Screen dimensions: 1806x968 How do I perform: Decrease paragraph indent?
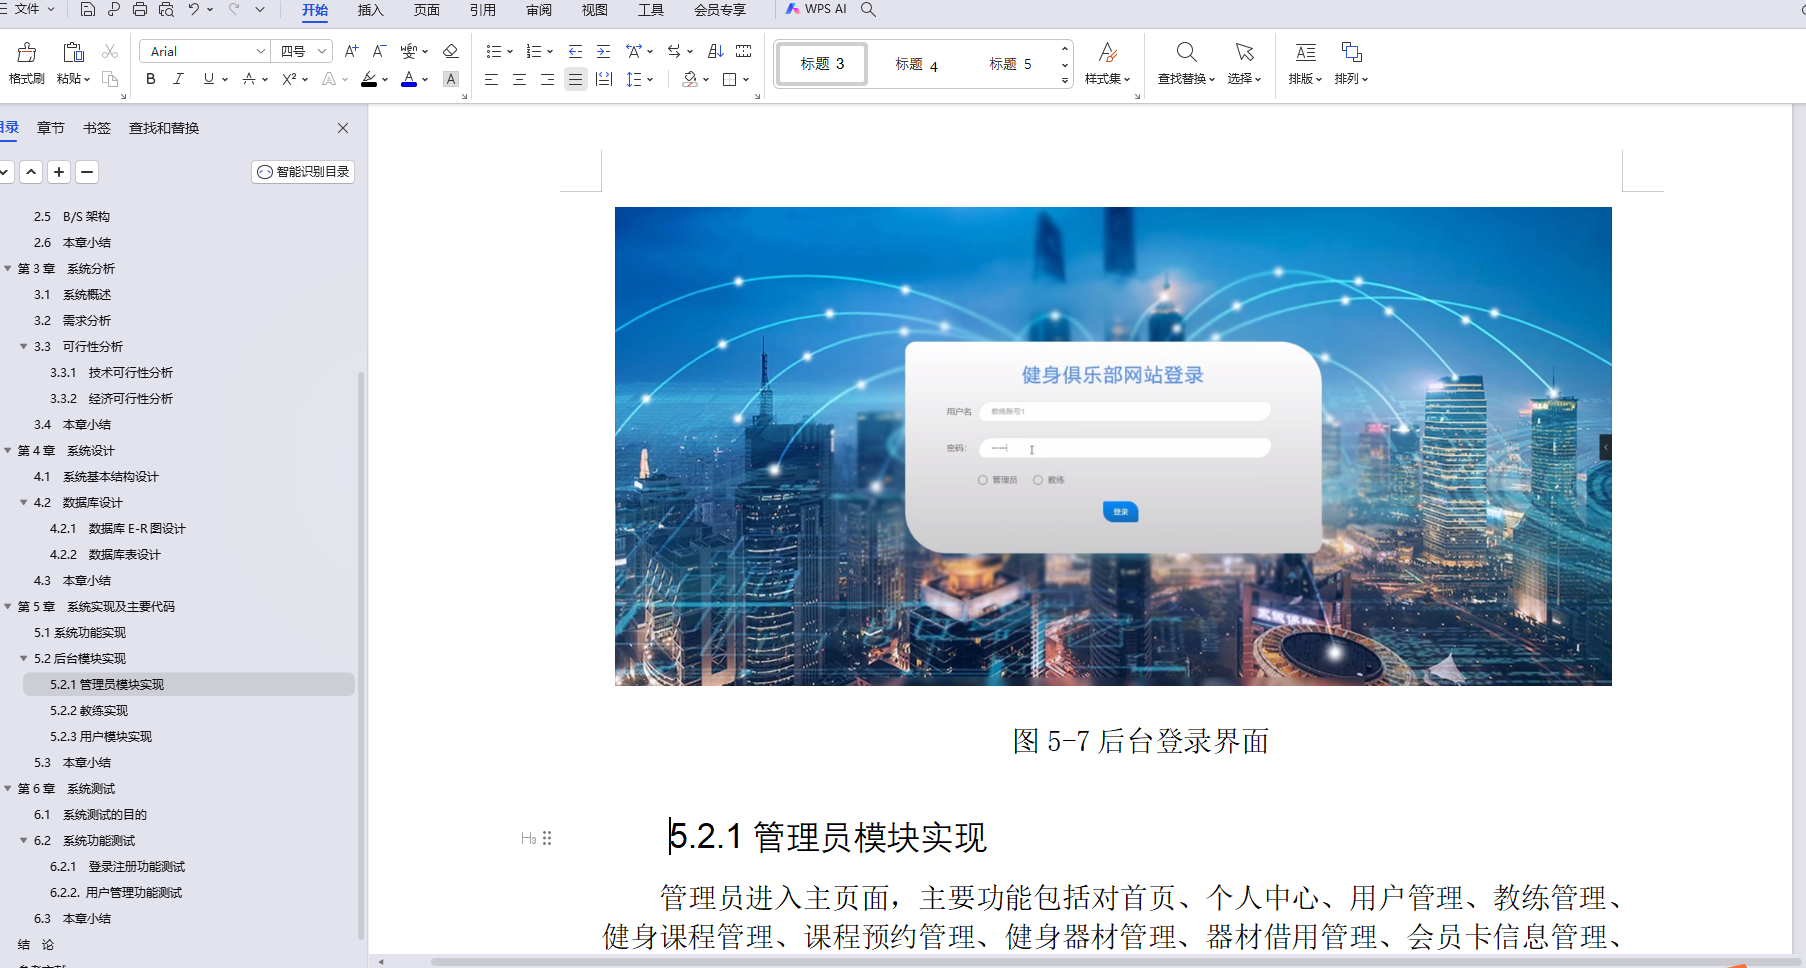(x=575, y=51)
